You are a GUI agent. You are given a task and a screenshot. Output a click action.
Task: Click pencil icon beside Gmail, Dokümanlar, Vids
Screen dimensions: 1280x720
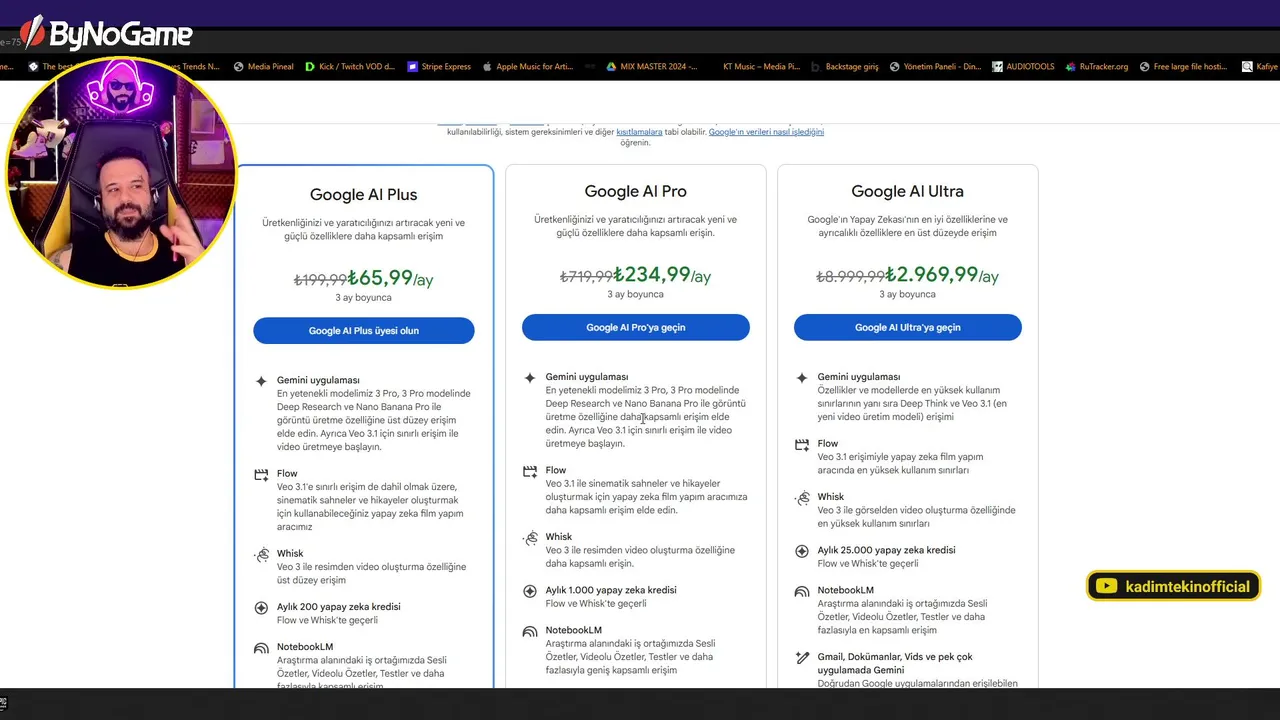(x=802, y=658)
